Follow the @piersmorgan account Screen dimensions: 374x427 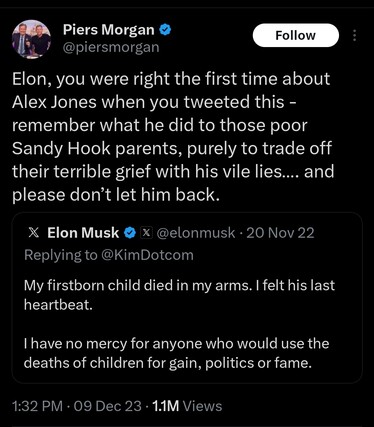coord(296,35)
